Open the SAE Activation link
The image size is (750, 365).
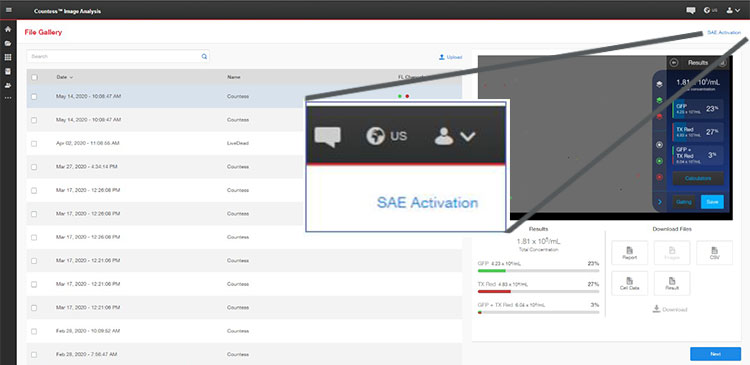coord(724,33)
